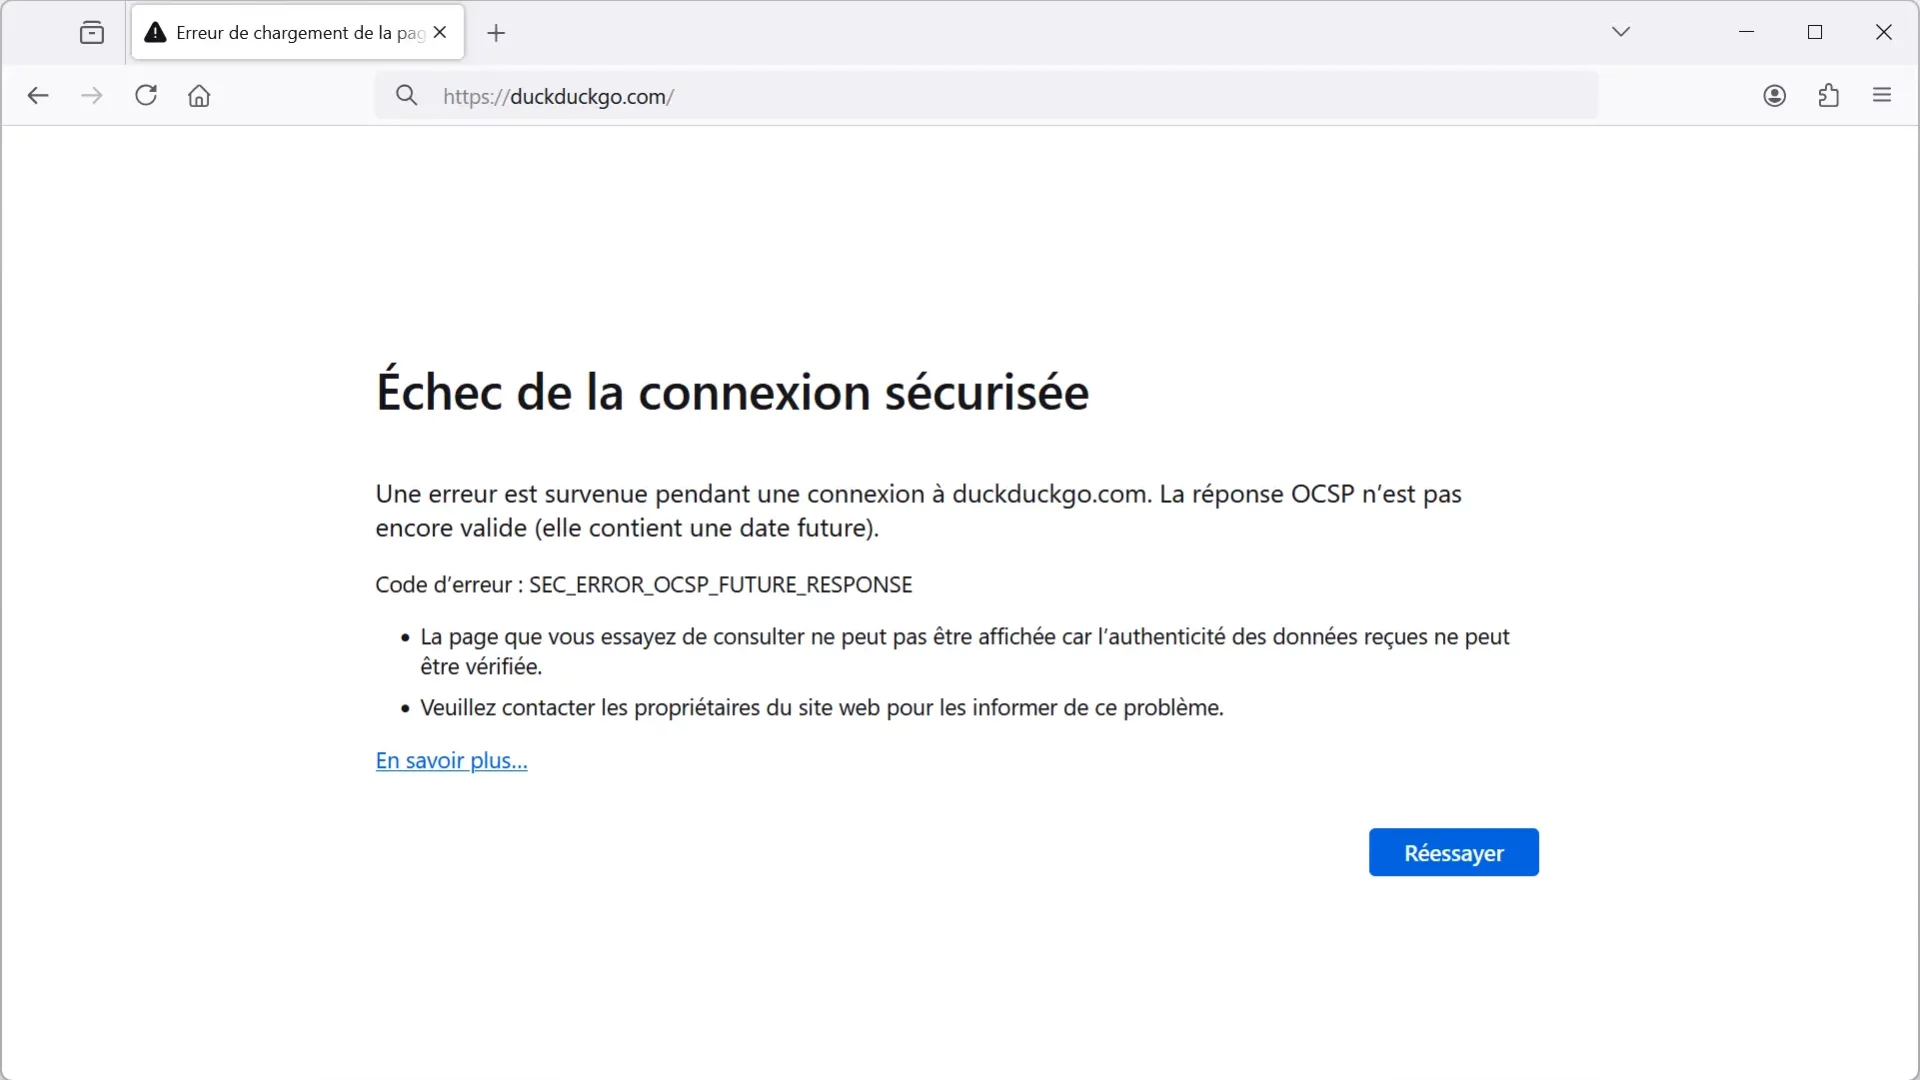Click the search magnifier icon in address bar
The image size is (1920, 1080).
click(x=406, y=95)
